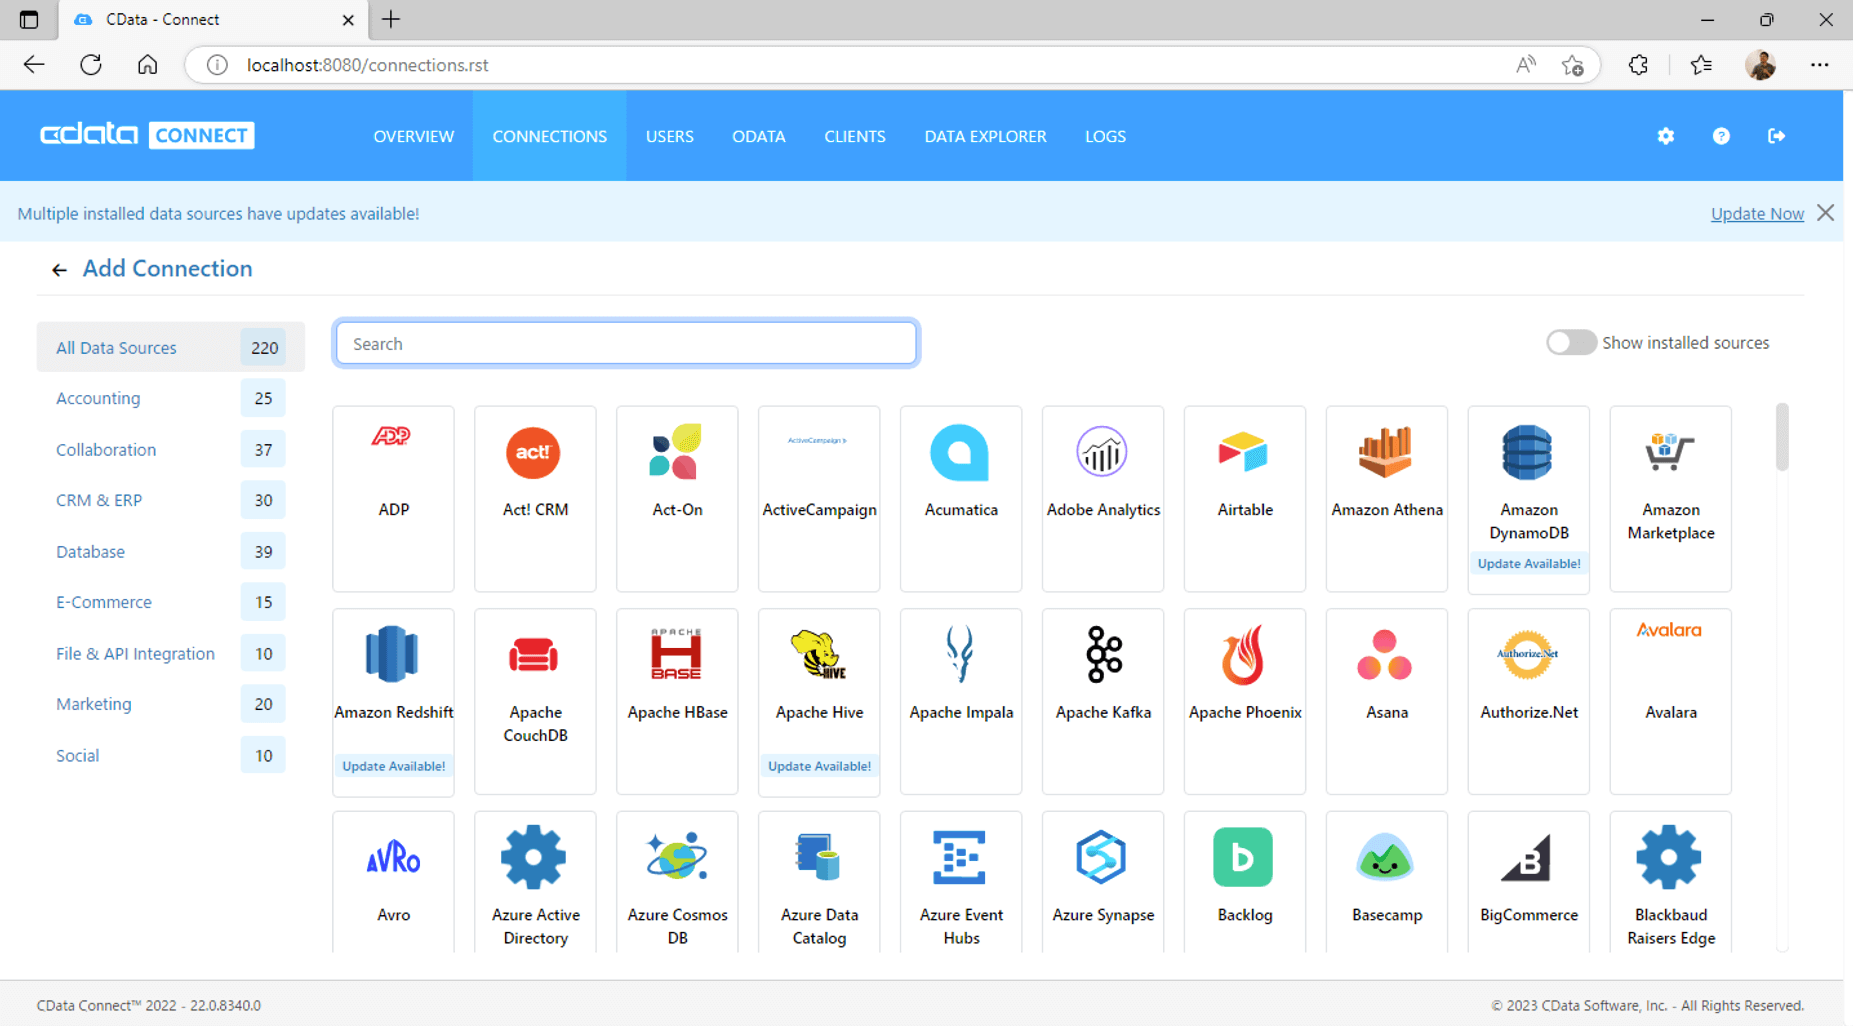
Task: Filter by Social category
Action: (171, 755)
